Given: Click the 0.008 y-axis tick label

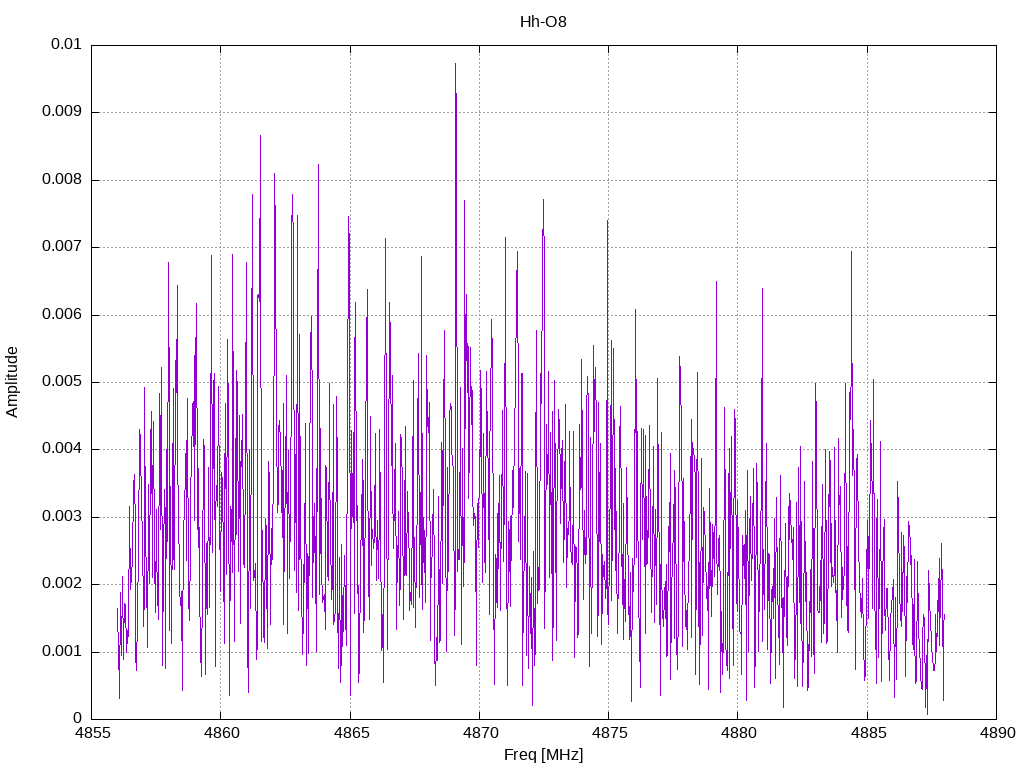Looking at the screenshot, I should click(x=62, y=180).
